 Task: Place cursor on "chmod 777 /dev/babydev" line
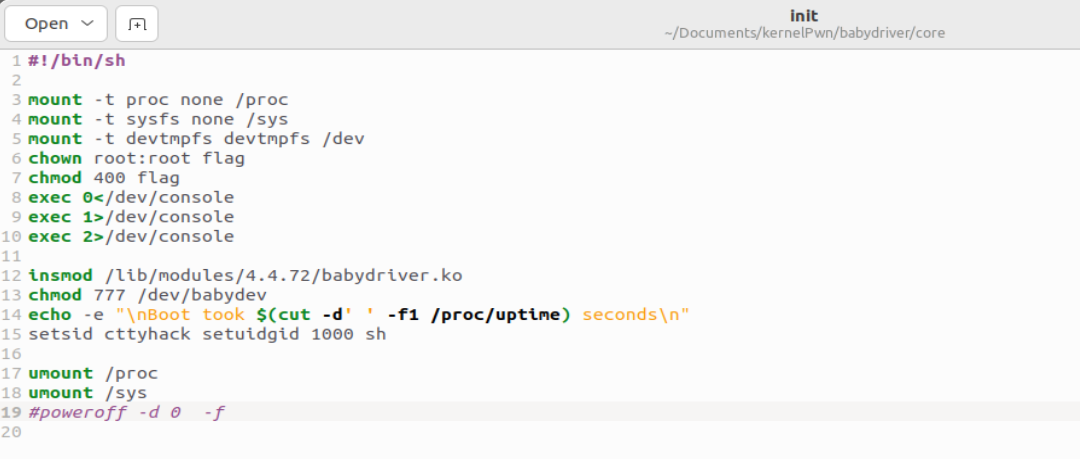pos(147,295)
